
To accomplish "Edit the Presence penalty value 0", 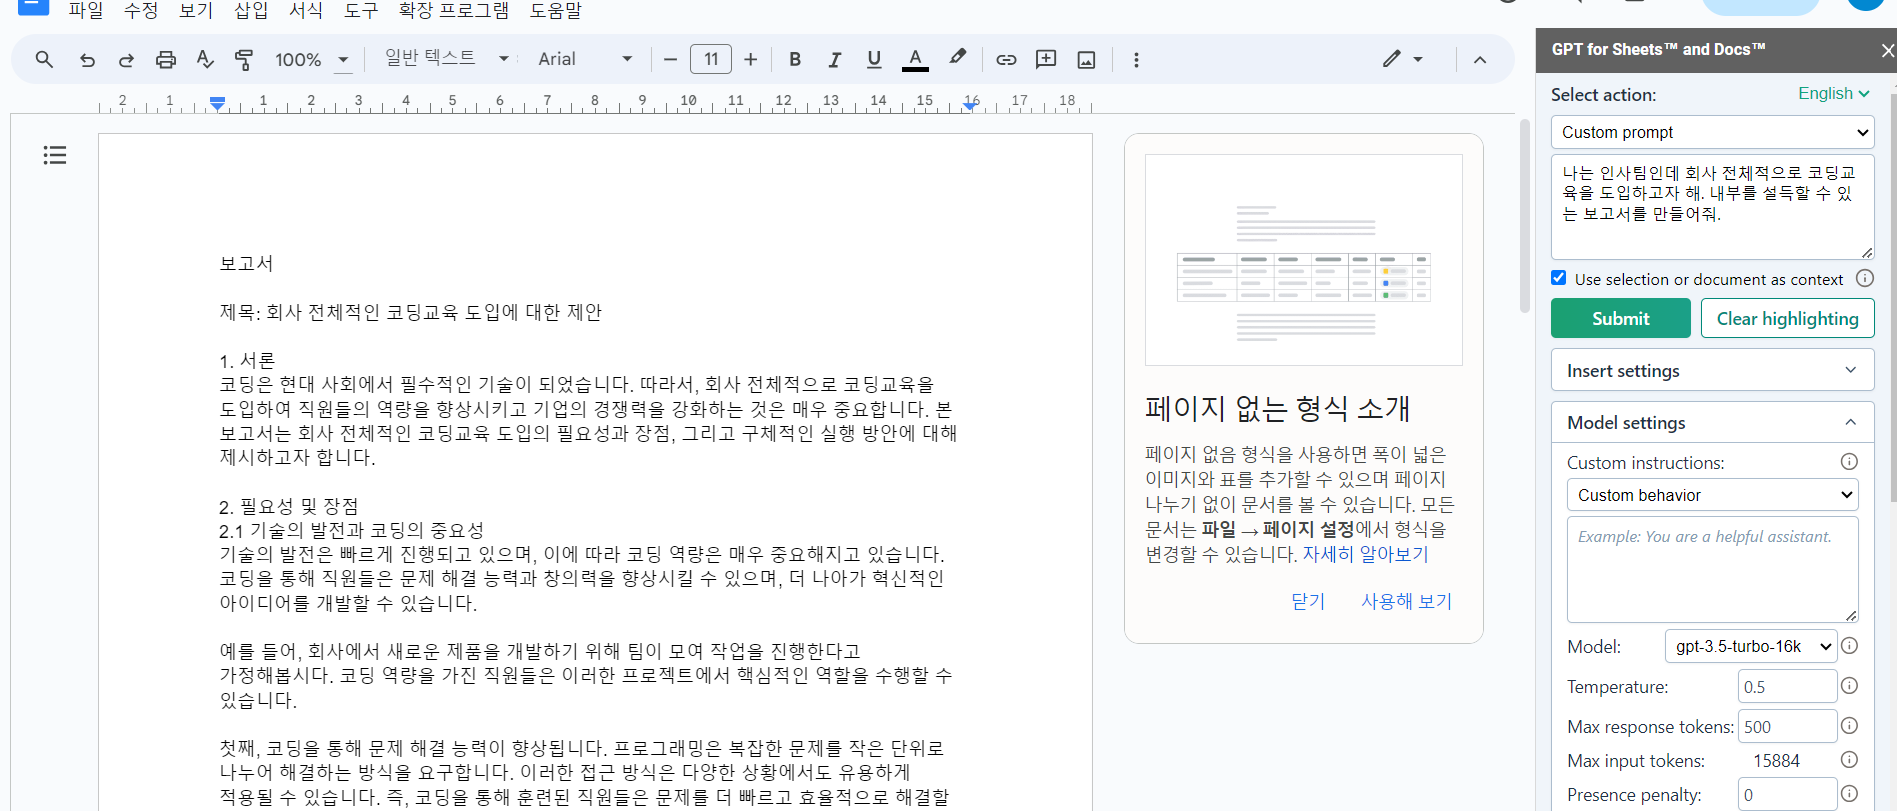I will point(1787,795).
